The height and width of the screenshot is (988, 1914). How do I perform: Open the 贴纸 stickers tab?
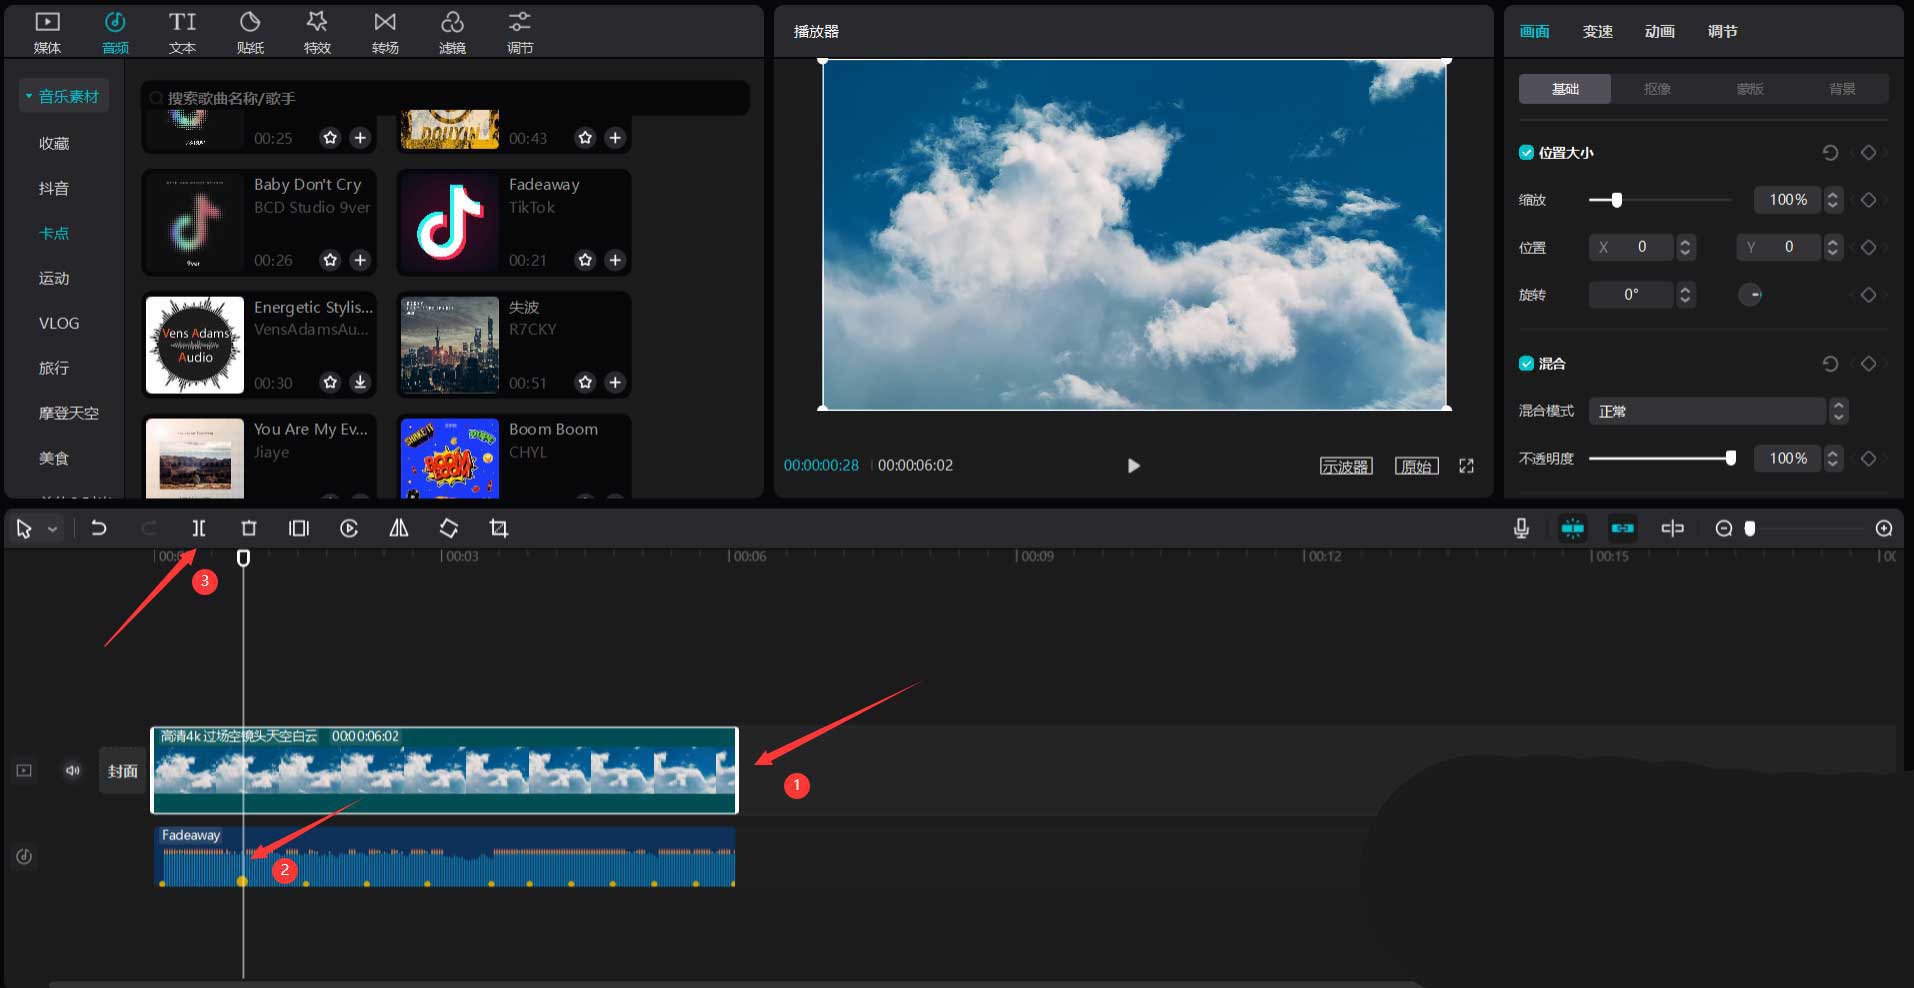pos(250,32)
